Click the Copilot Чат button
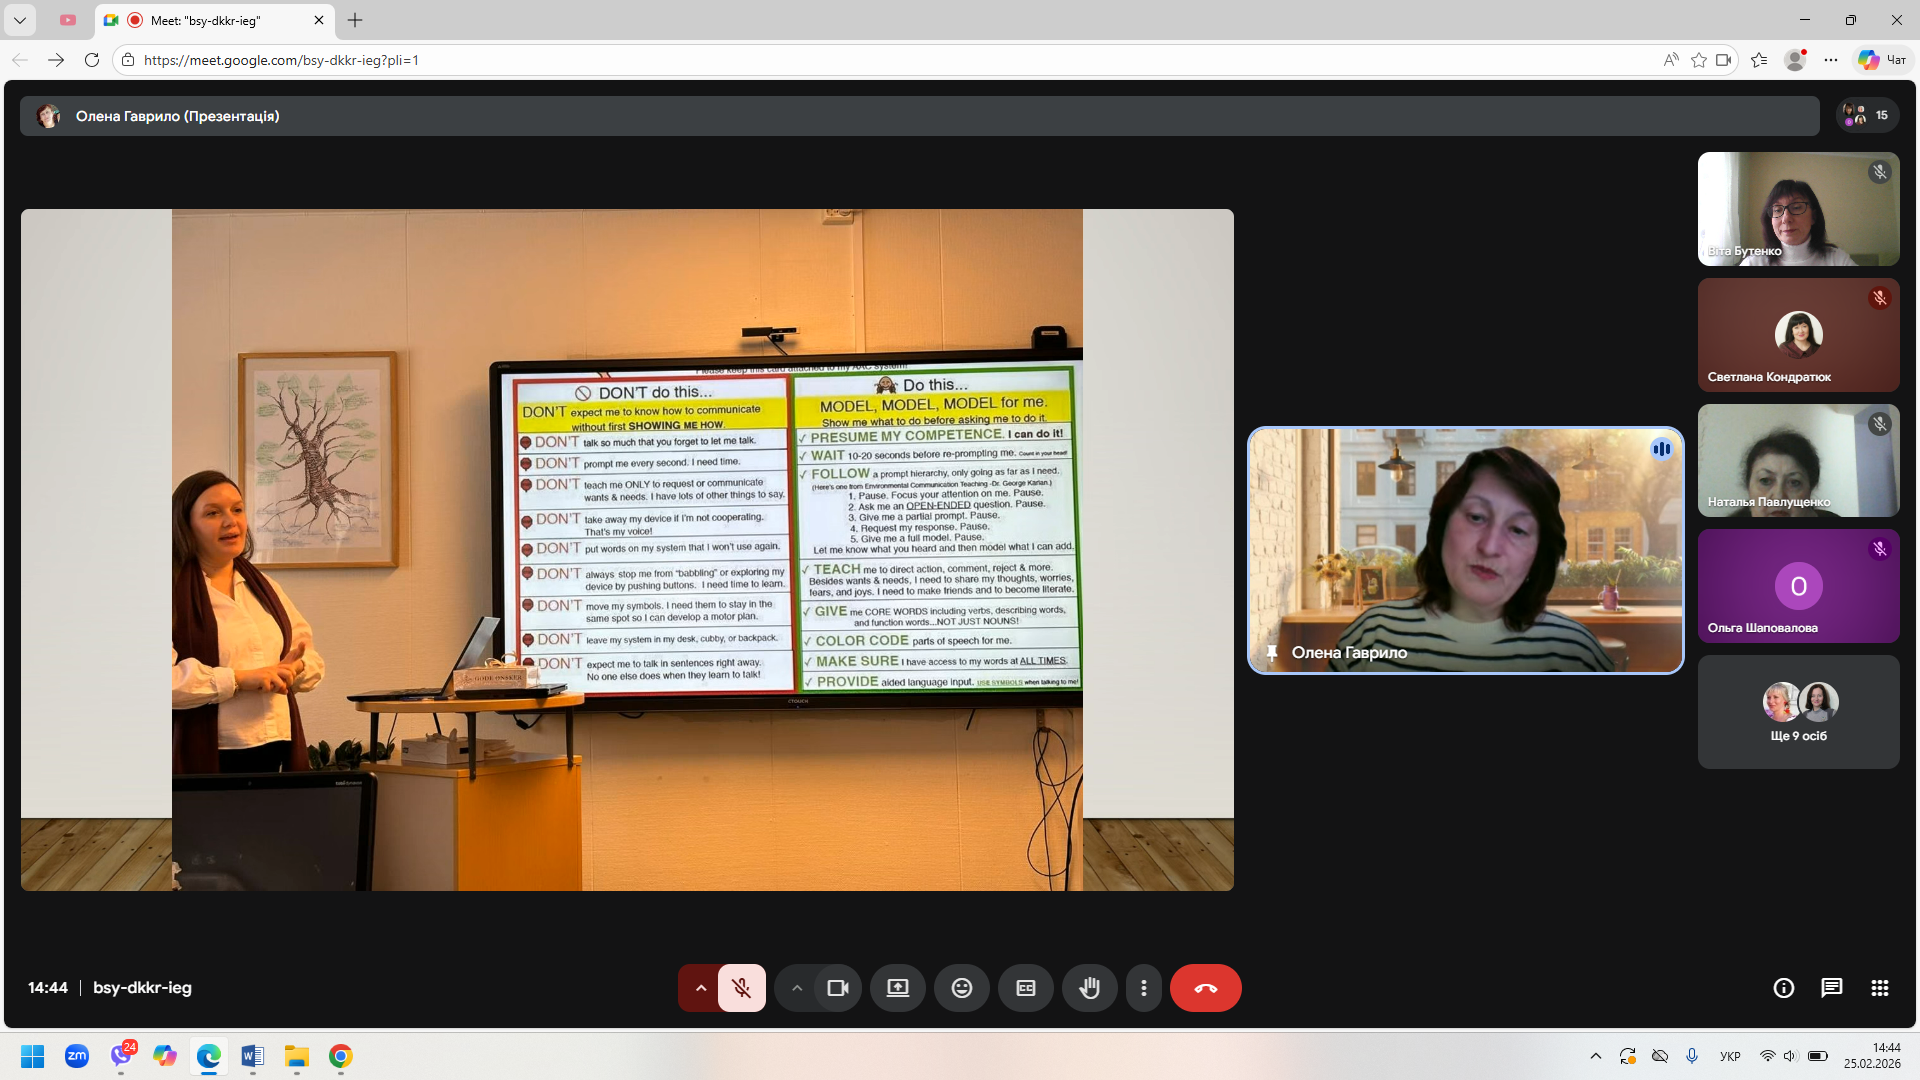 pyautogui.click(x=1883, y=60)
